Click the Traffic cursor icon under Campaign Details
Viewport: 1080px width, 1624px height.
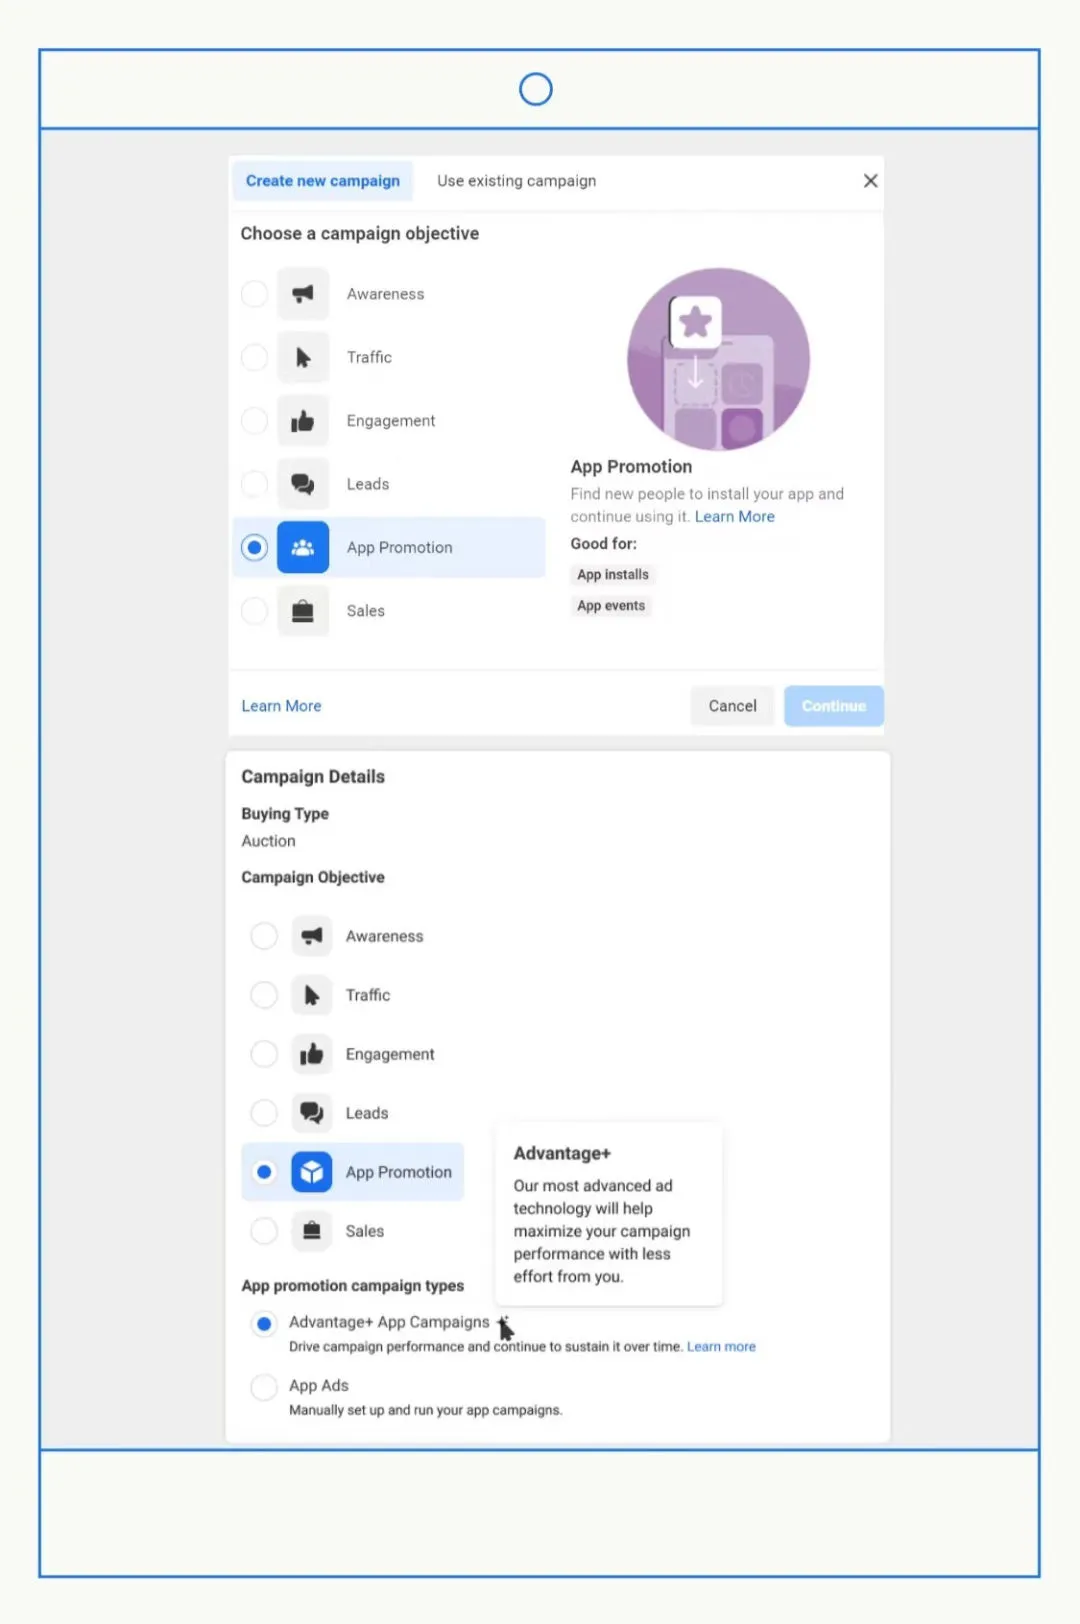tap(312, 995)
